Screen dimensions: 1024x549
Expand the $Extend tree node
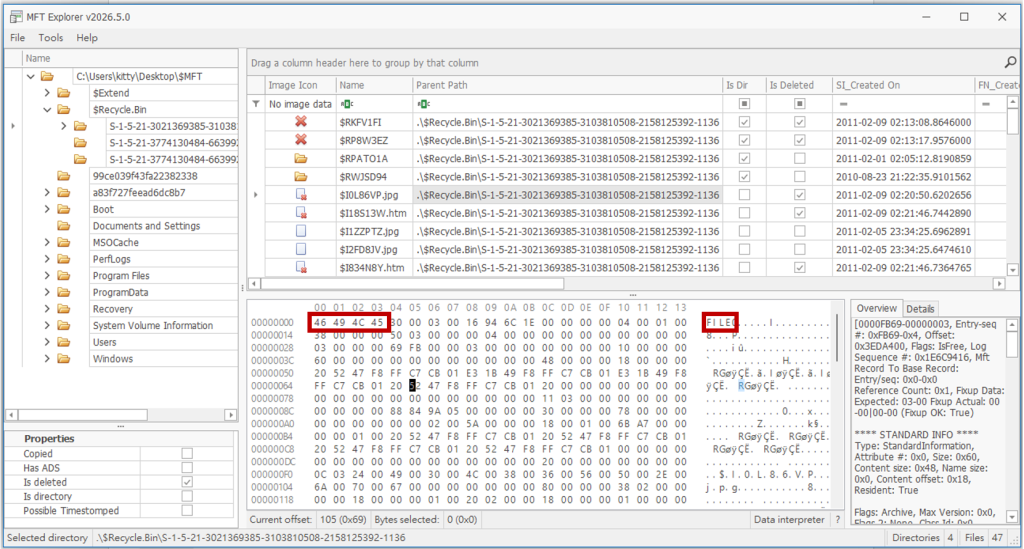tap(47, 93)
